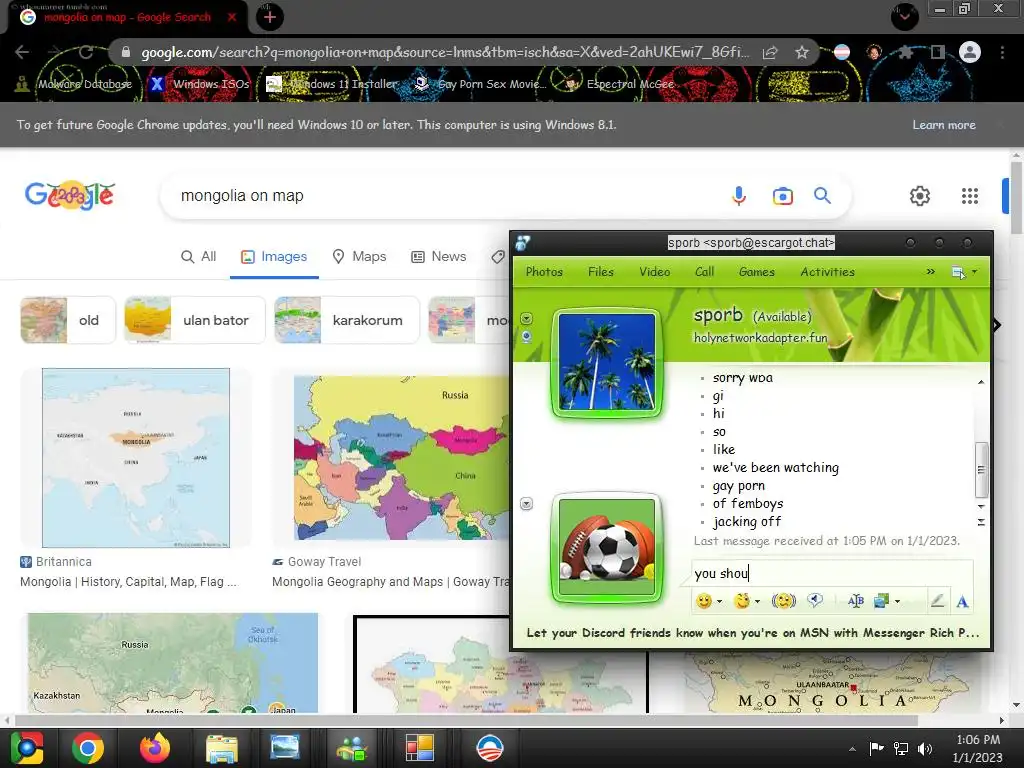Open Firefox from the taskbar
The width and height of the screenshot is (1024, 768).
[155, 748]
